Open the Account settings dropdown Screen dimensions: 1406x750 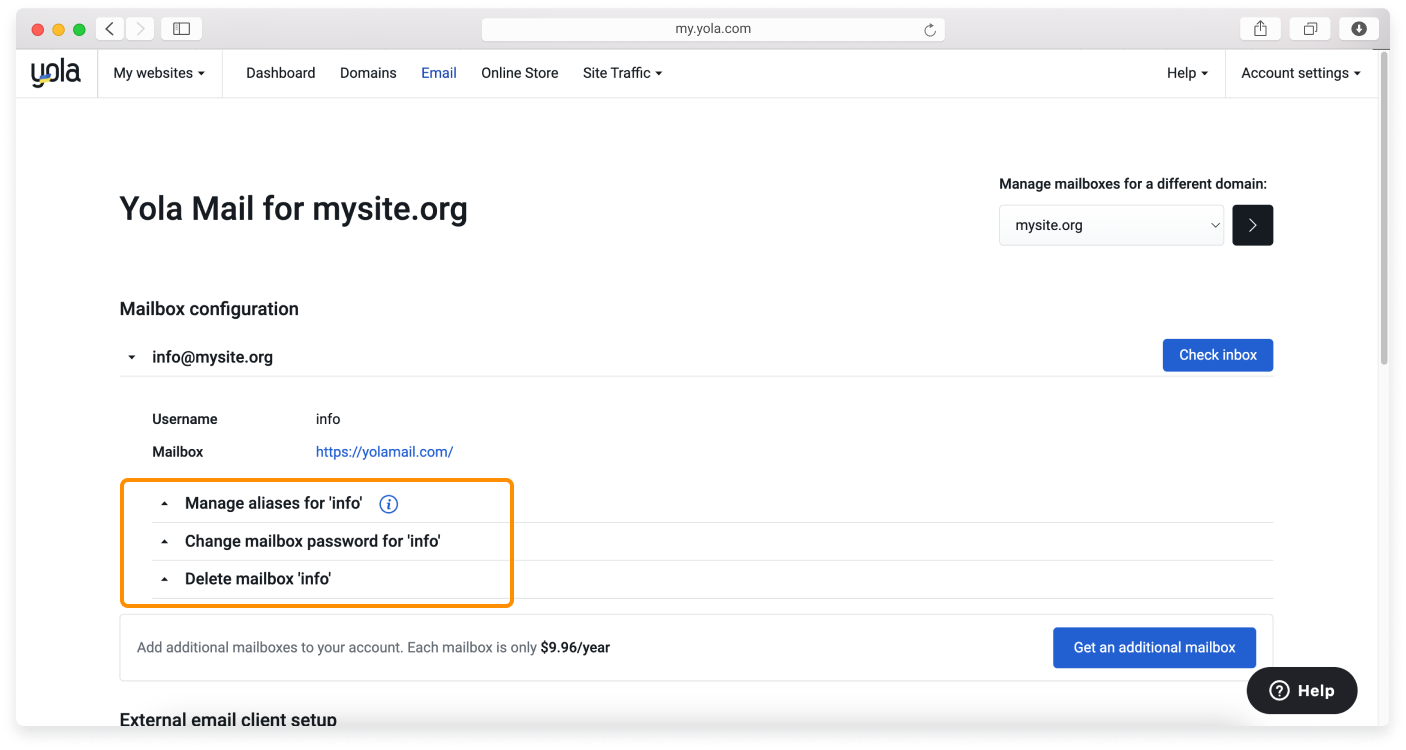[x=1299, y=72]
